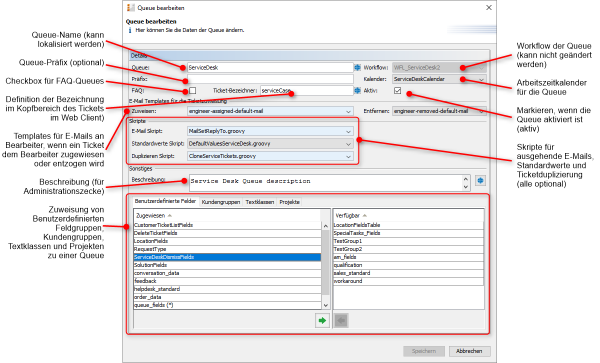Viewport: 600px width, 363px height.
Task: Select SolutionFields in assigned list
Action: (x=227, y=265)
